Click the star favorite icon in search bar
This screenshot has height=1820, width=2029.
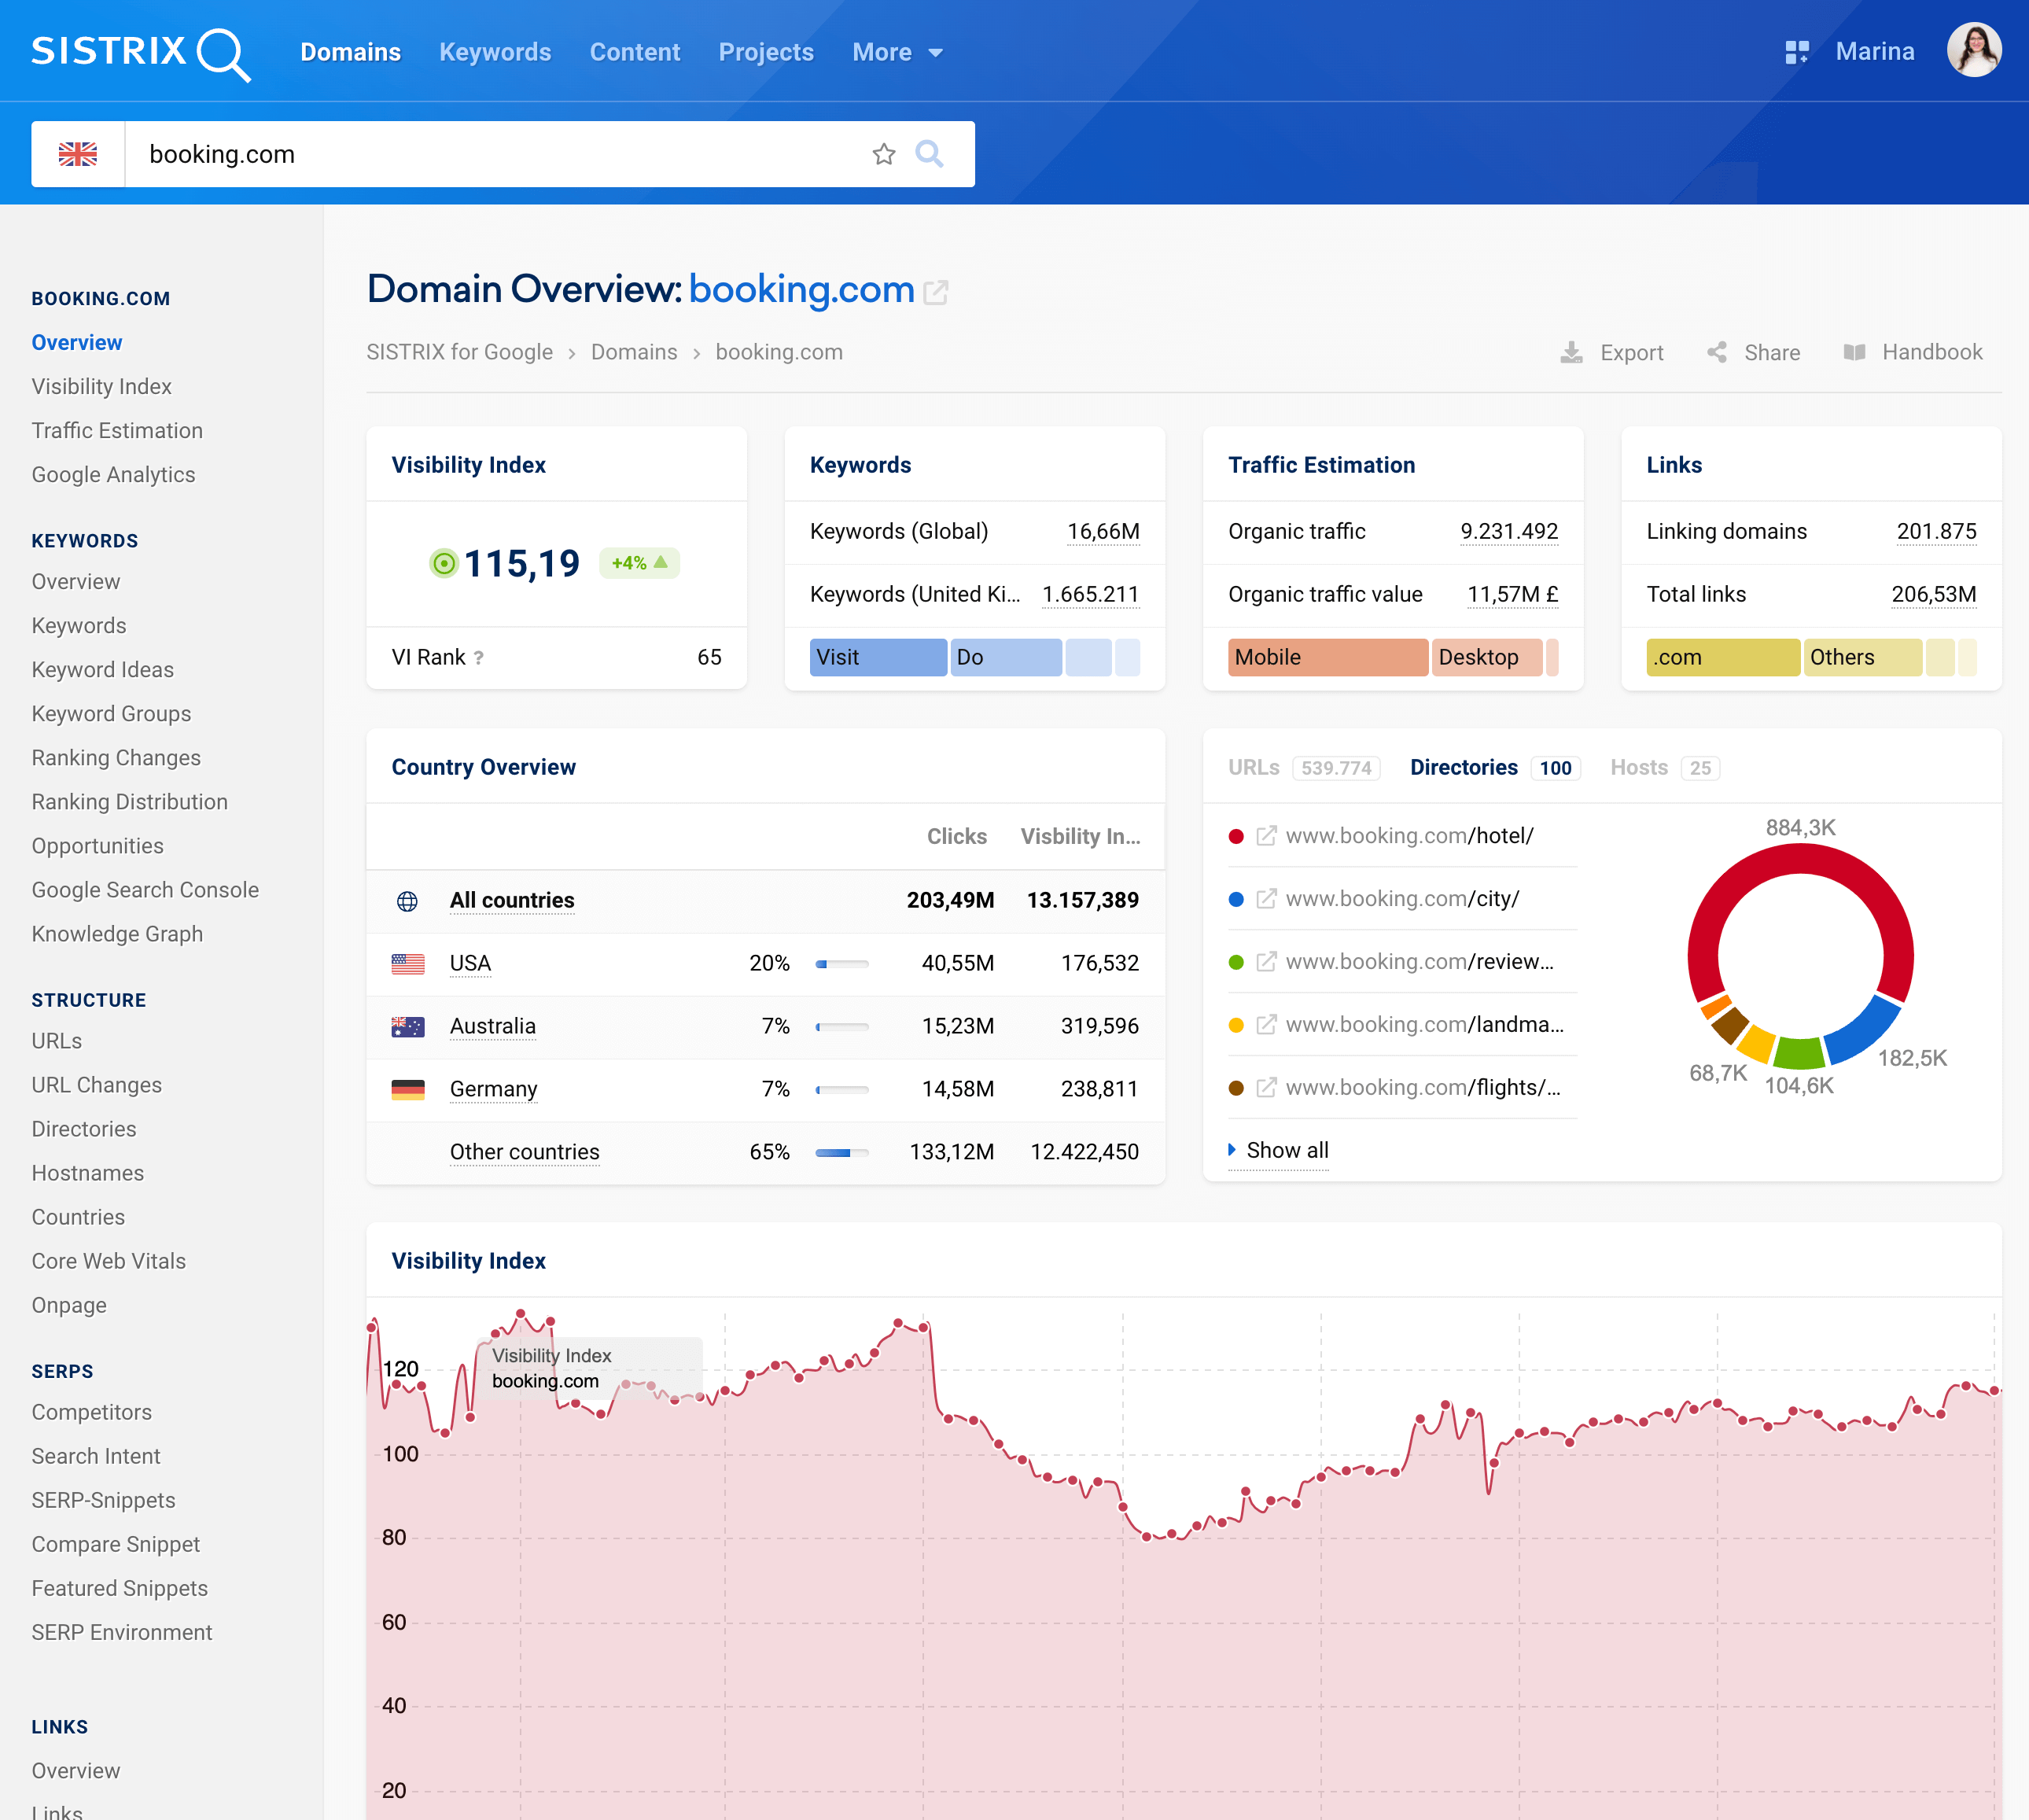(883, 154)
